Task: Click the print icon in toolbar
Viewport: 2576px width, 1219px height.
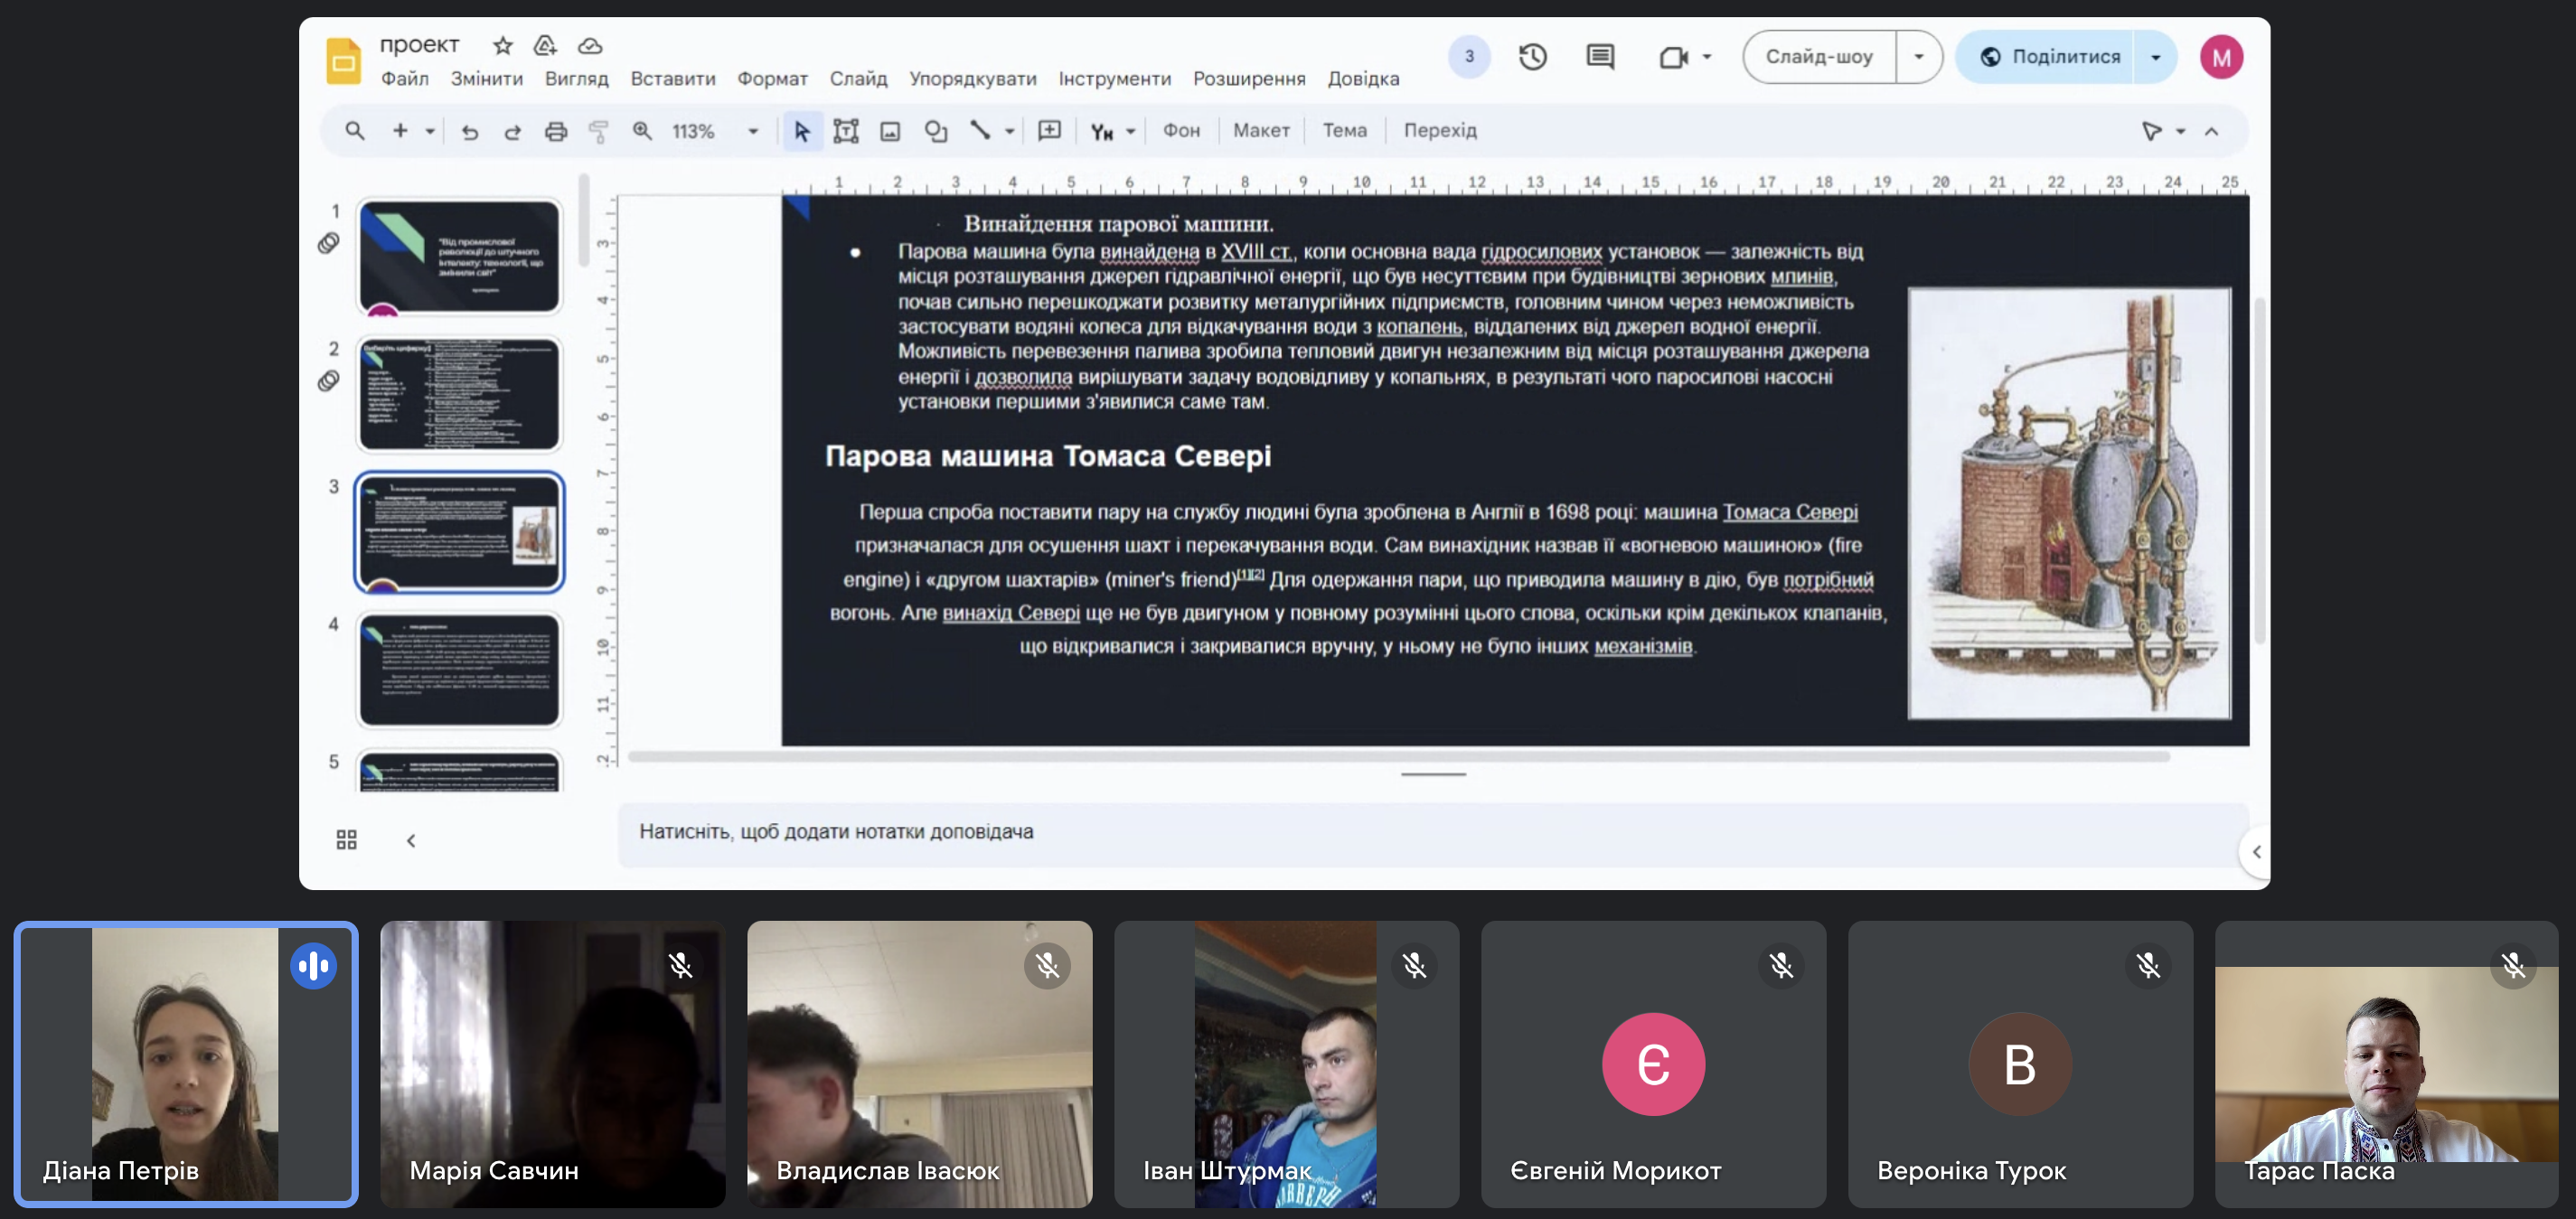Action: coord(555,131)
